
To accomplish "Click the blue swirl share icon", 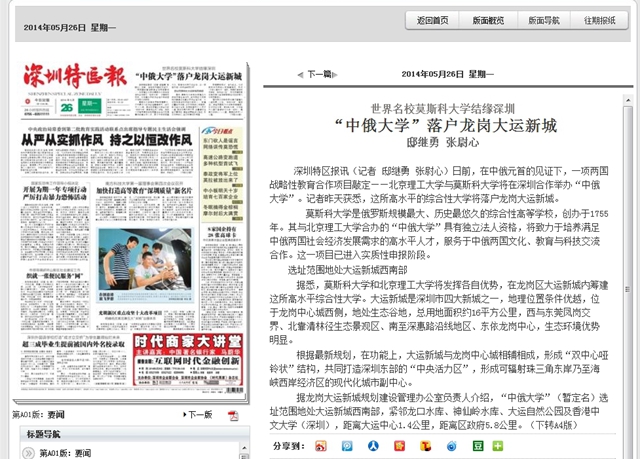I will pyautogui.click(x=451, y=445).
